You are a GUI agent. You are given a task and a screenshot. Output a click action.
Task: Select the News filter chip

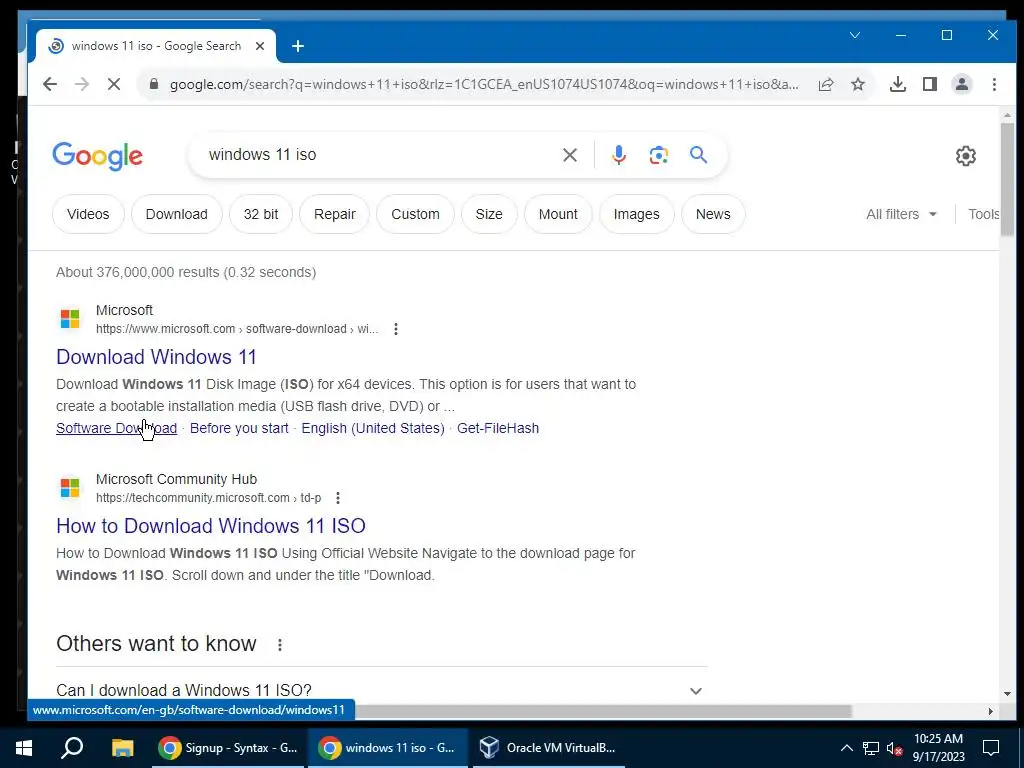(712, 214)
